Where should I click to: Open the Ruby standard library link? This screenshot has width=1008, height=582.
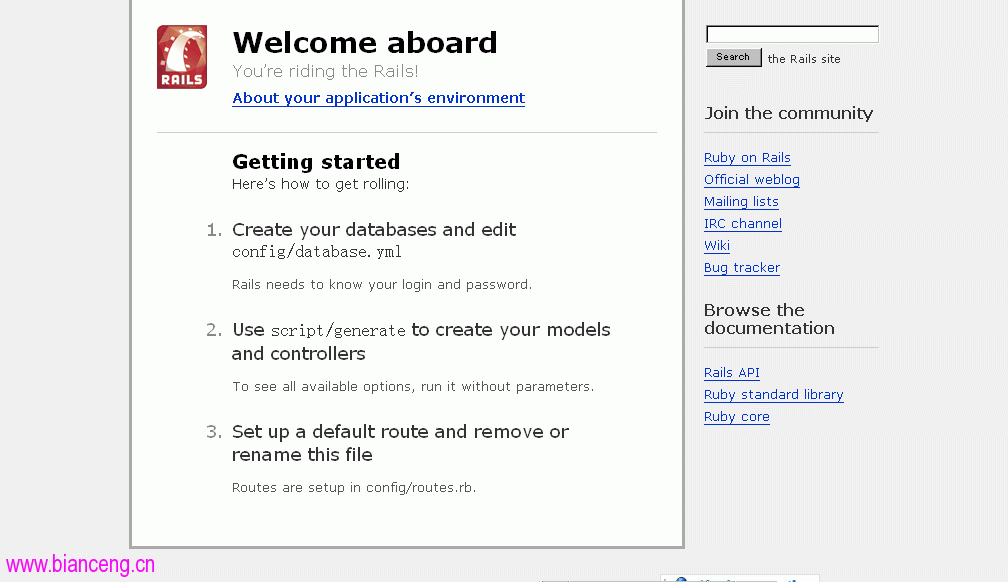773,394
